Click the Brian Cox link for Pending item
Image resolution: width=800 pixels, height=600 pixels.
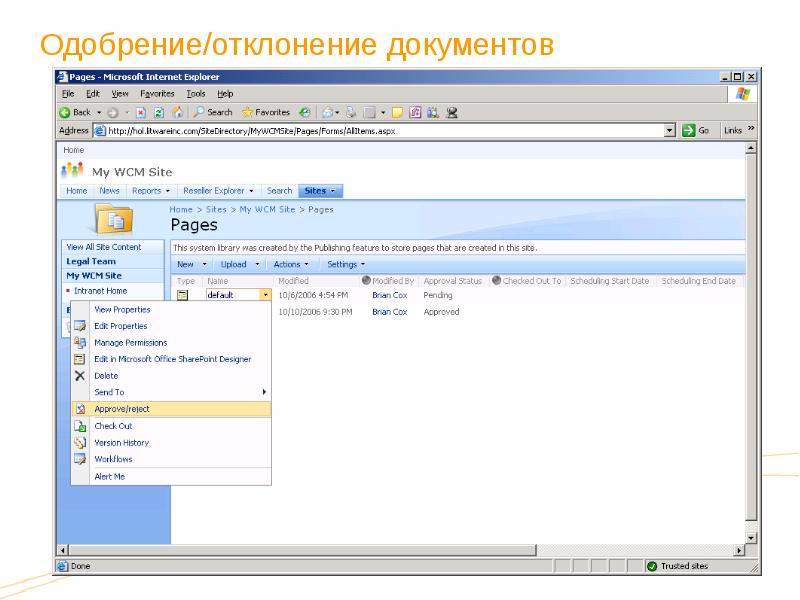389,296
